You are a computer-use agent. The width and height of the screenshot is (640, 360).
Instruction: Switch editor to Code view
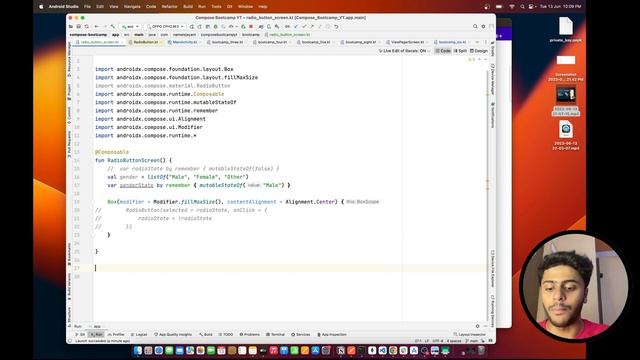[443, 51]
